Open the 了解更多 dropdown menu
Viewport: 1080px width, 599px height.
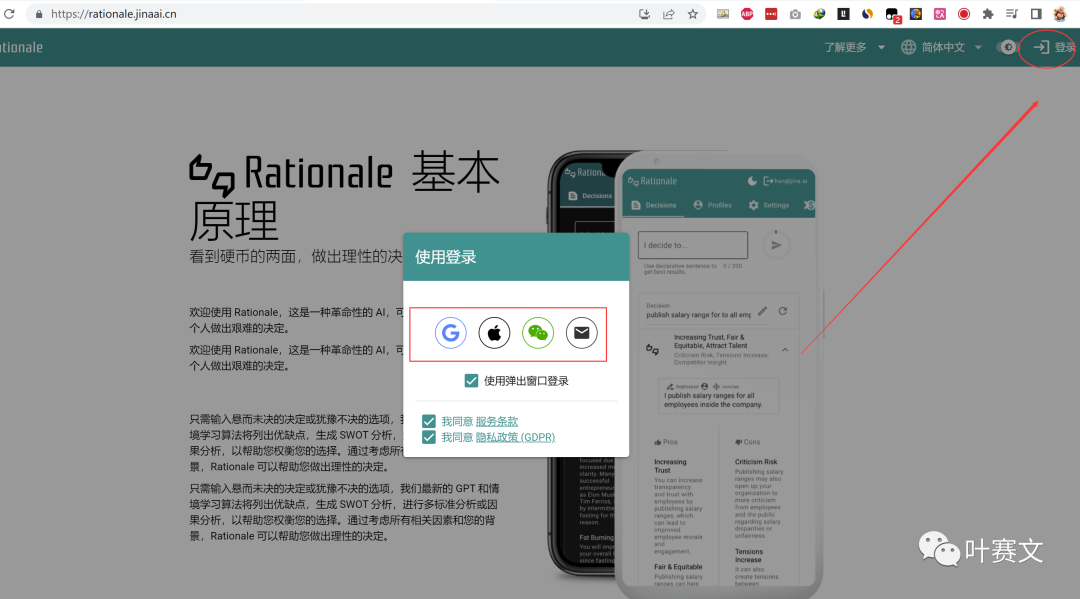point(845,47)
